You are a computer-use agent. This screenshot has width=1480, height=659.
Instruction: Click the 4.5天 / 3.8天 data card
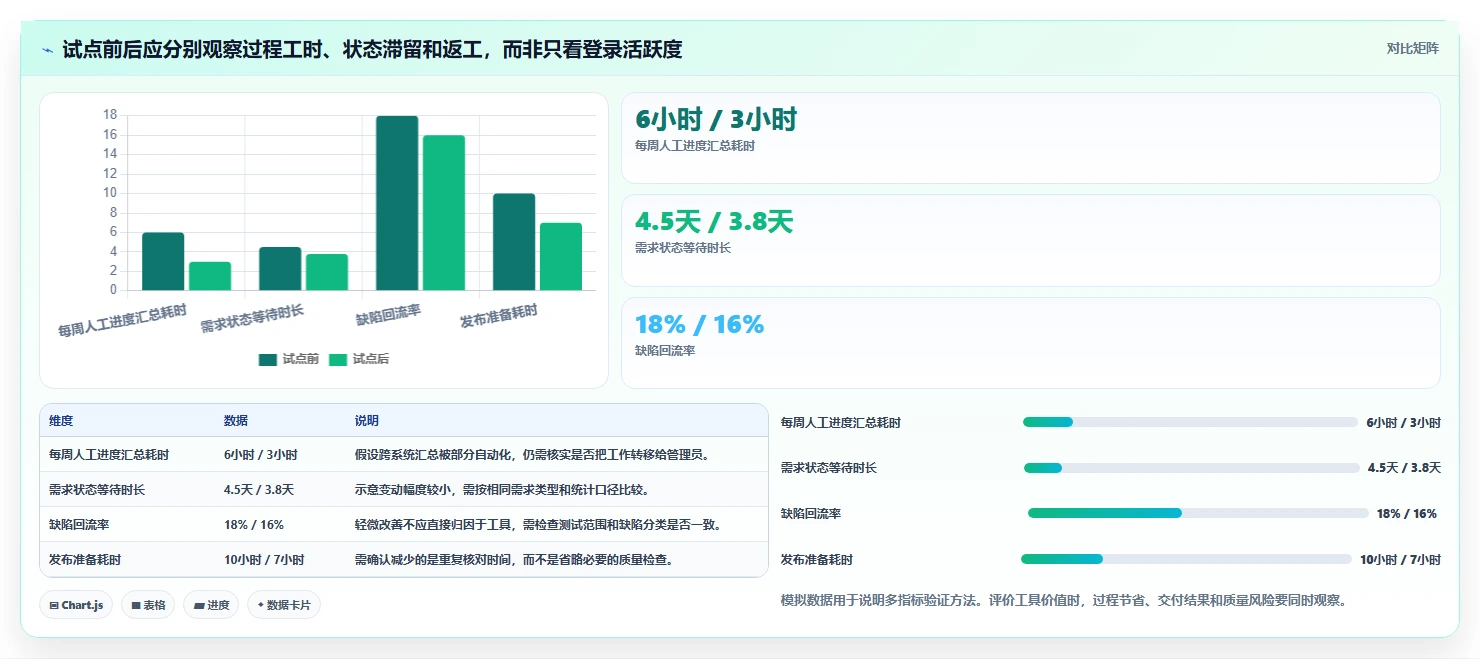[1031, 241]
